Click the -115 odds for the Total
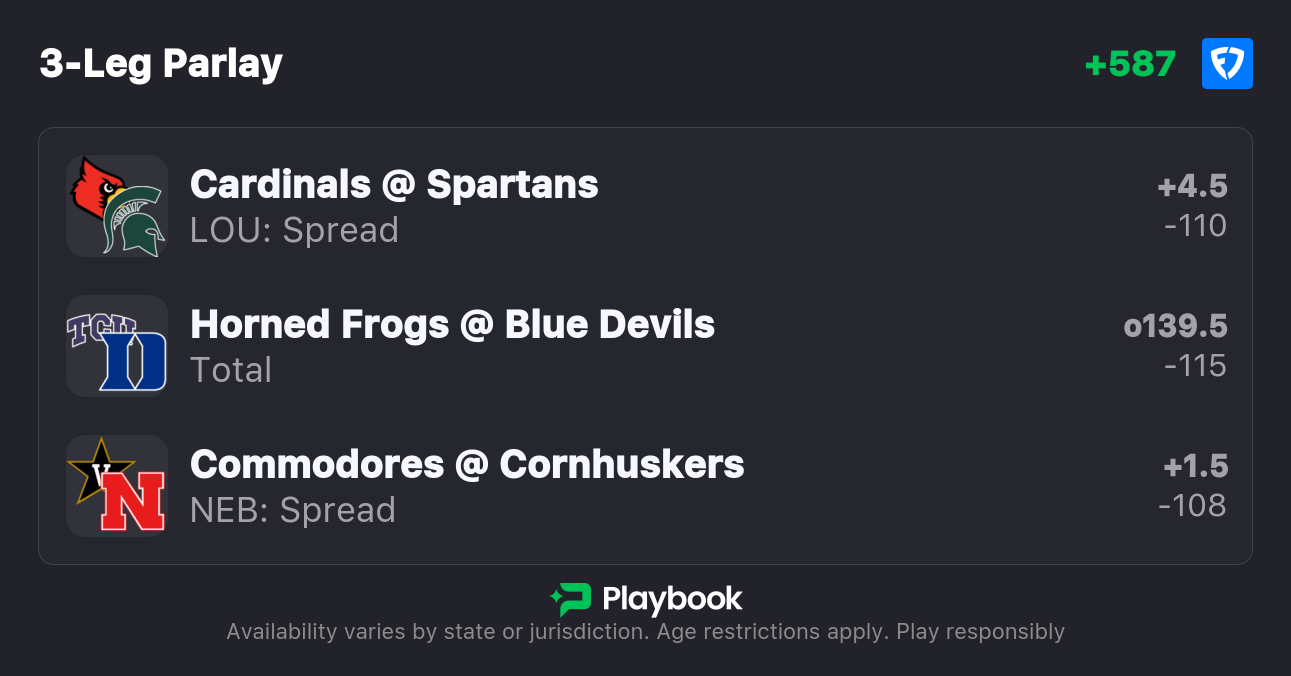 click(1195, 366)
